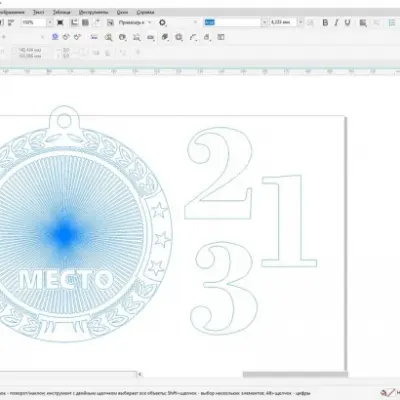400x400 pixels.
Task: Toggle the show grid icon
Action: point(85,22)
